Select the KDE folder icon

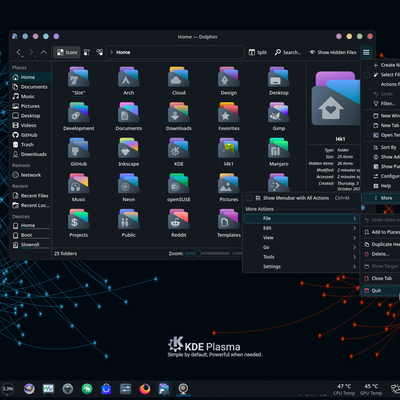[x=179, y=148]
